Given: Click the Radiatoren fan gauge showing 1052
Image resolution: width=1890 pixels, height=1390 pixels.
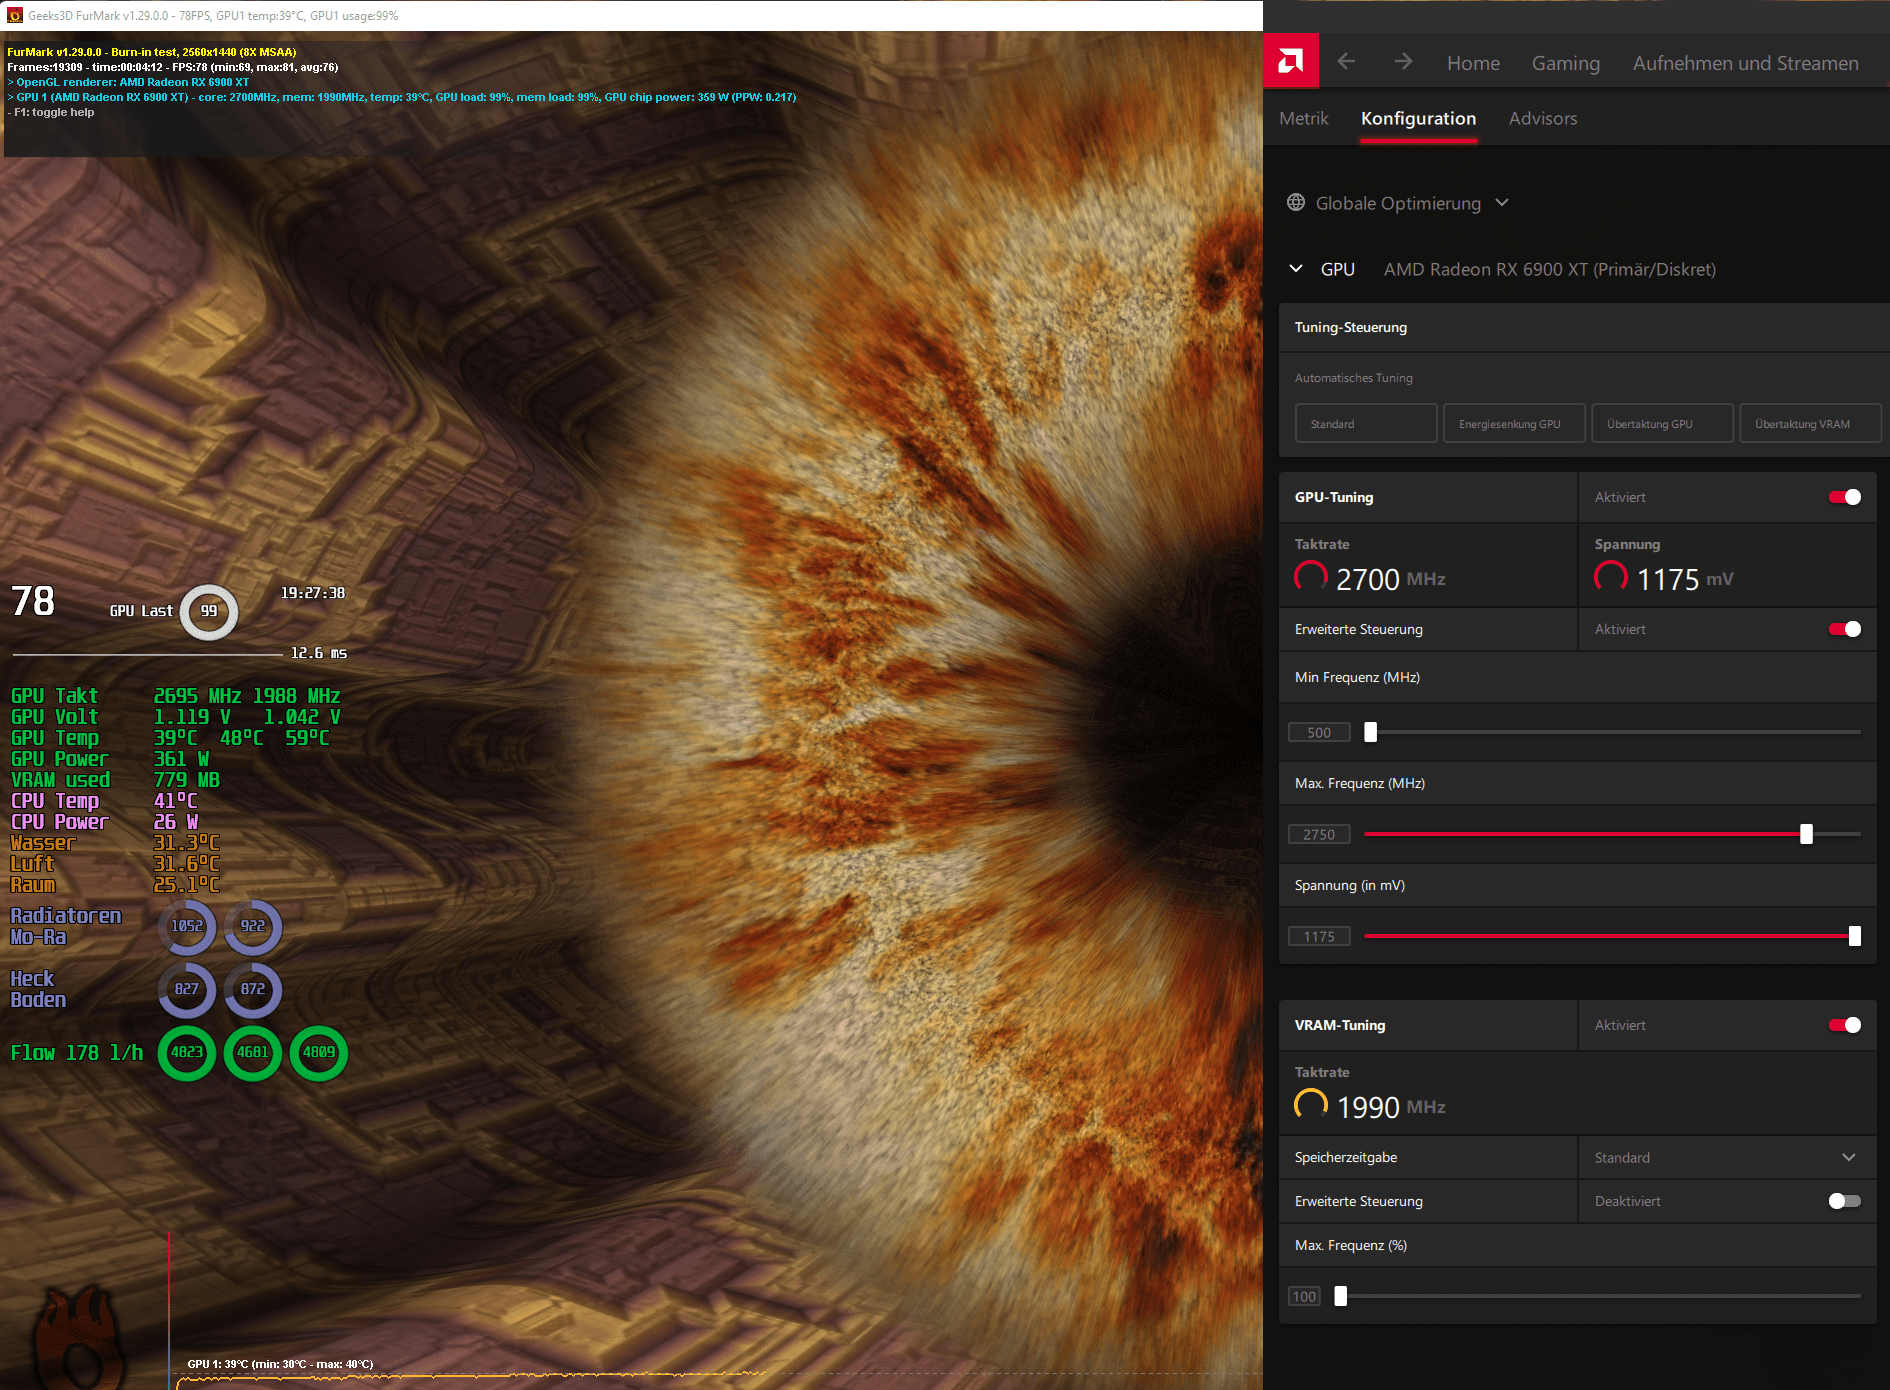Looking at the screenshot, I should pos(187,926).
